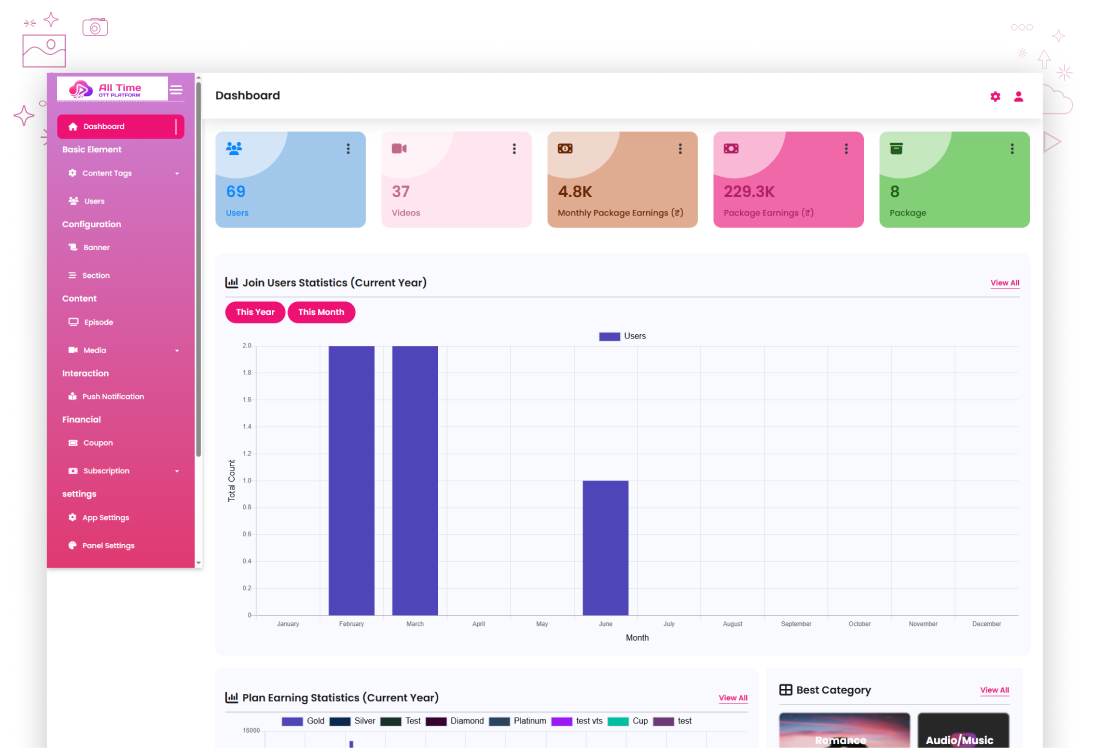Click the Subscription money icon in sidebar
The image size is (1095, 748).
(73, 471)
